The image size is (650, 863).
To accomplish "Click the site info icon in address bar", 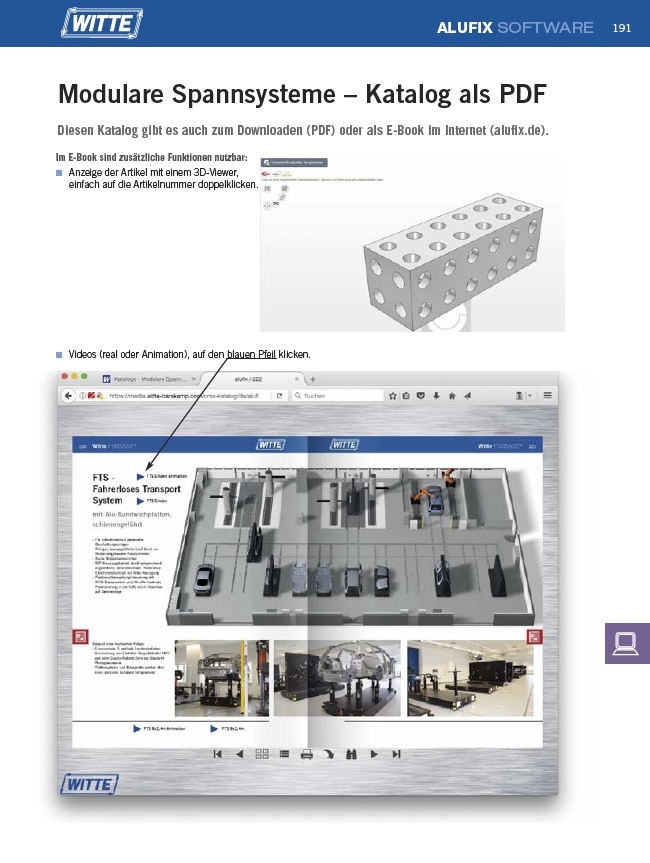I will coord(82,395).
